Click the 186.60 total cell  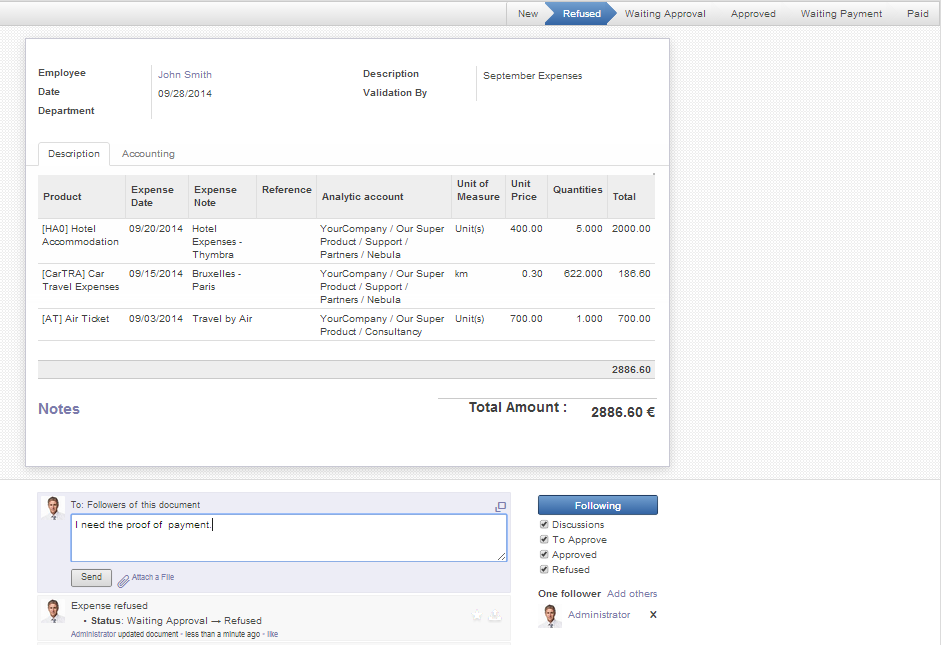click(634, 274)
